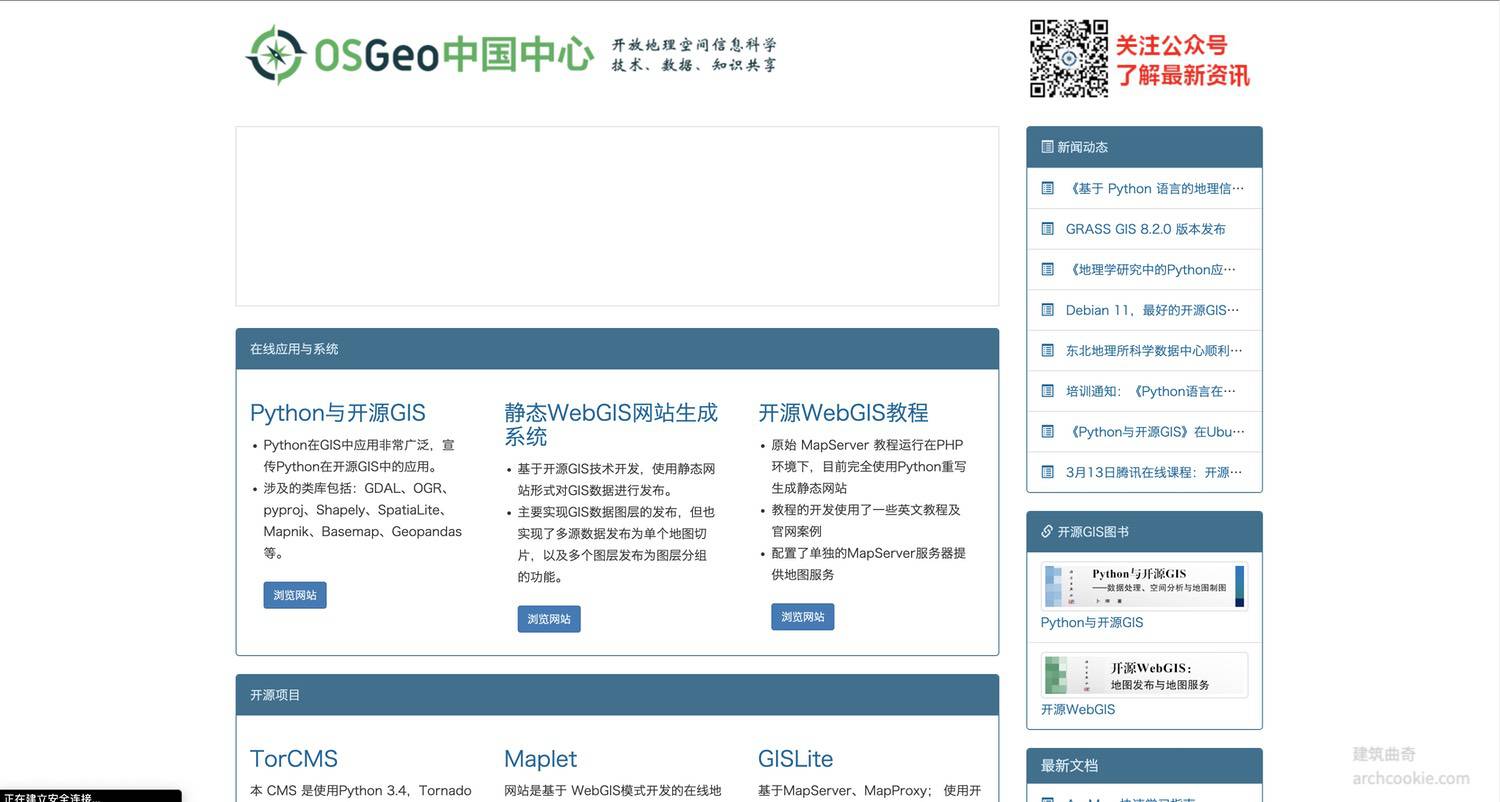
Task: Click list icon beside 东北地理所 news item
Action: click(x=1047, y=351)
